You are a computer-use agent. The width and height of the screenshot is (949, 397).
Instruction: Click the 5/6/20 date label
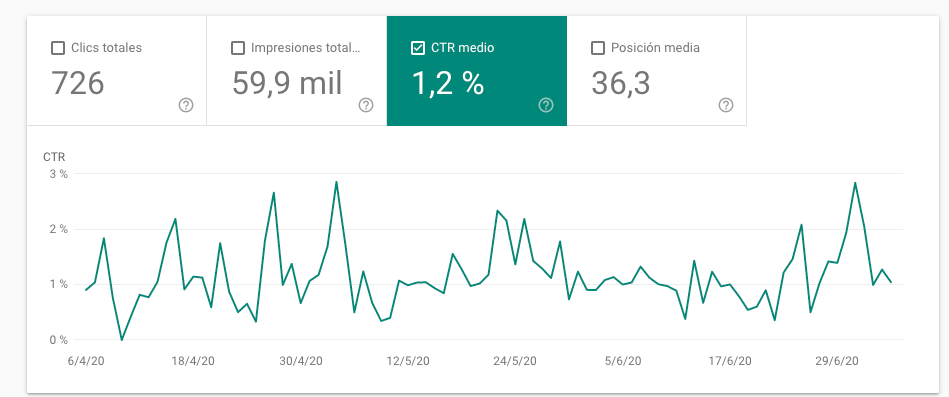tap(623, 361)
